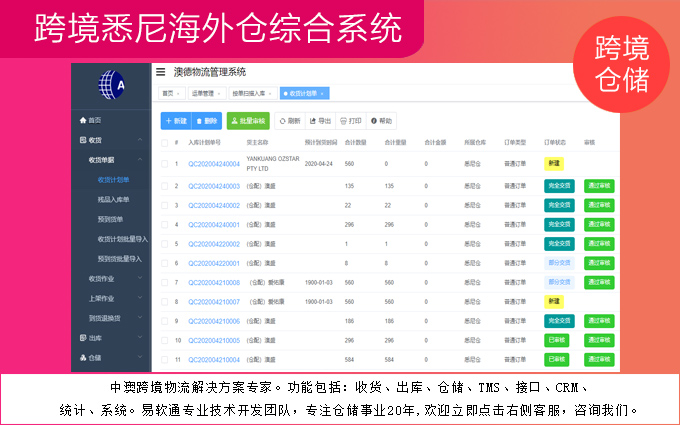Open 帮助 help from the toolbar
The width and height of the screenshot is (680, 425).
(381, 120)
